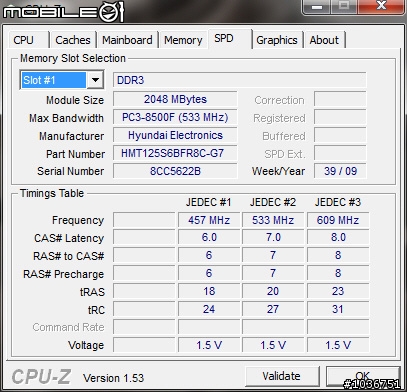Image resolution: width=407 pixels, height=392 pixels.
Task: Click tRAS value 23
Action: (x=338, y=291)
